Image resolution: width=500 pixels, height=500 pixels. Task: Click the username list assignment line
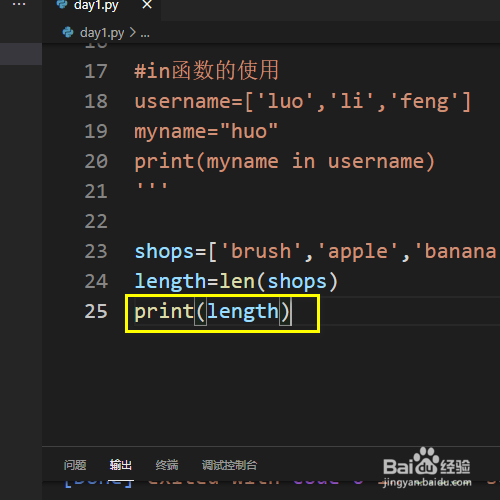pyautogui.click(x=303, y=101)
